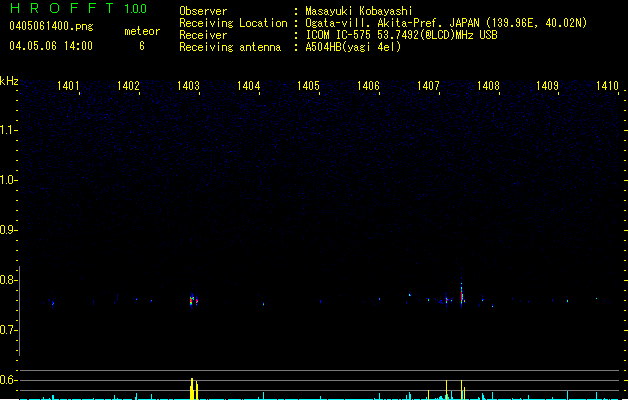
Task: Click the 1407 time axis marker
Action: (x=428, y=86)
